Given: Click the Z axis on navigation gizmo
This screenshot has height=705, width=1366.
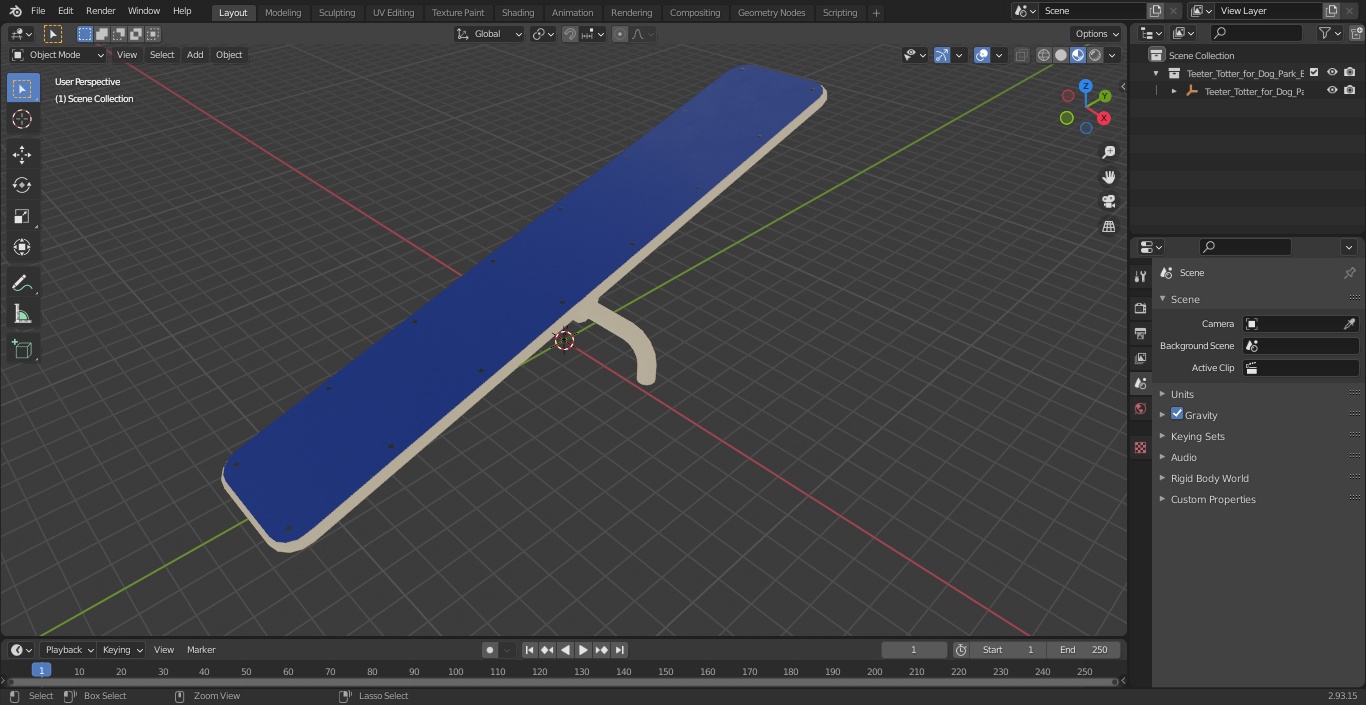Looking at the screenshot, I should point(1085,86).
